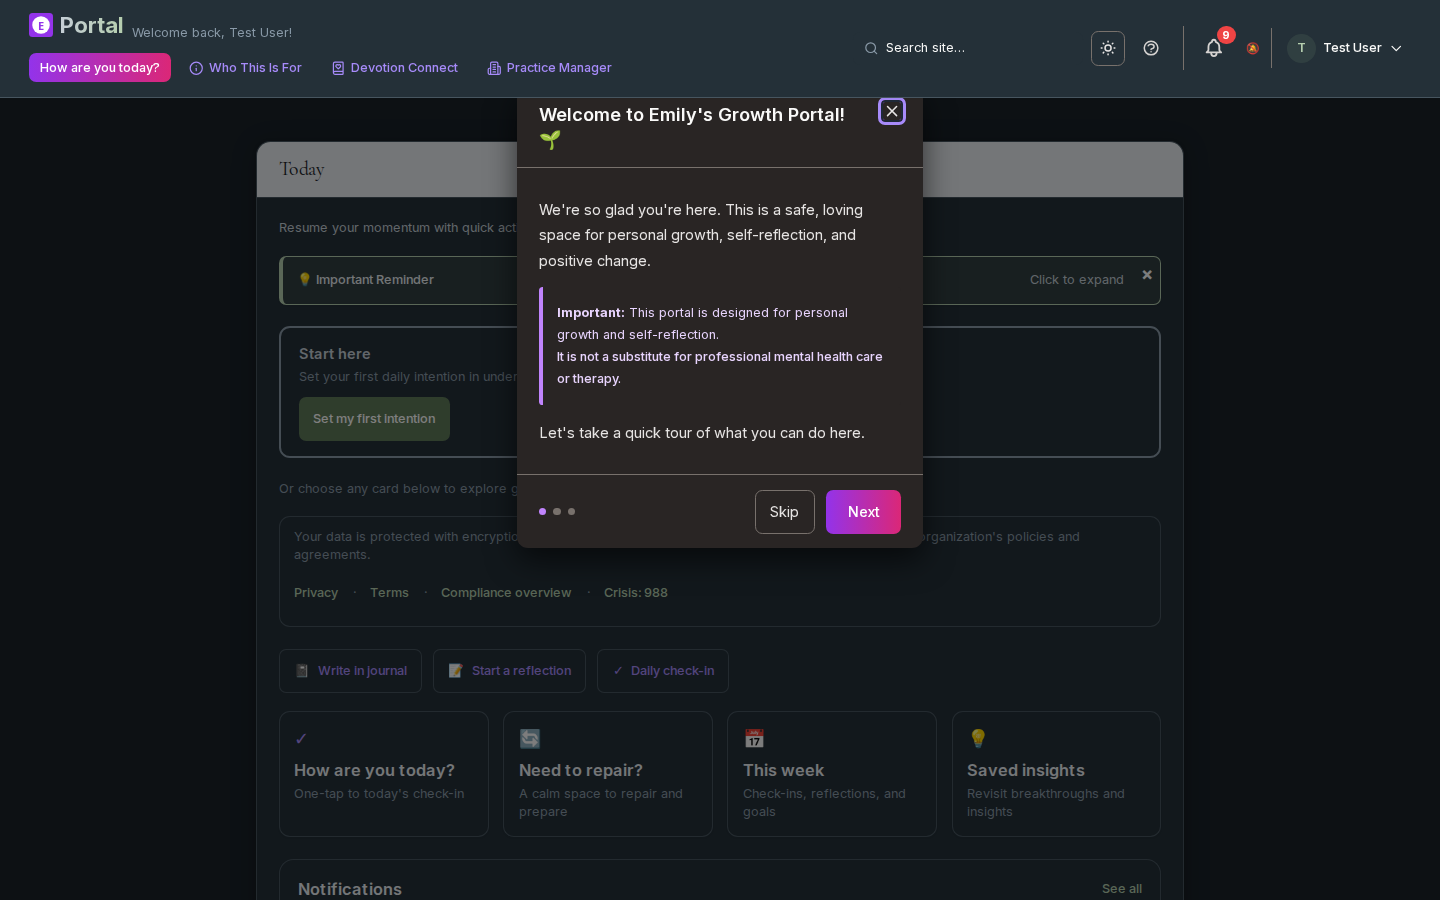The image size is (1440, 900).
Task: Close the welcome dialog with X
Action: (x=892, y=111)
